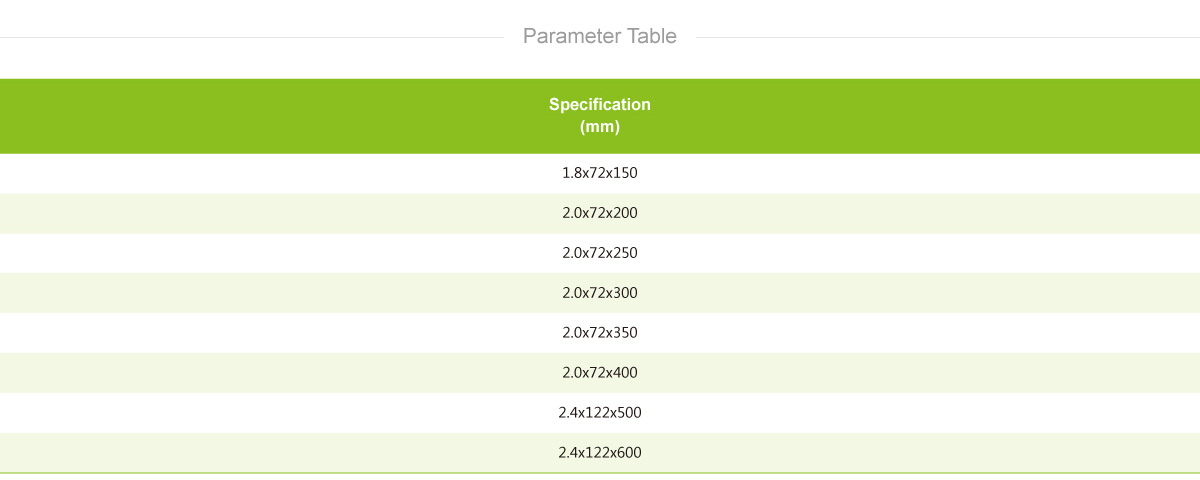Select the 2.4x122x500 specification row
Screen dimensions: 1200x480
click(x=600, y=413)
